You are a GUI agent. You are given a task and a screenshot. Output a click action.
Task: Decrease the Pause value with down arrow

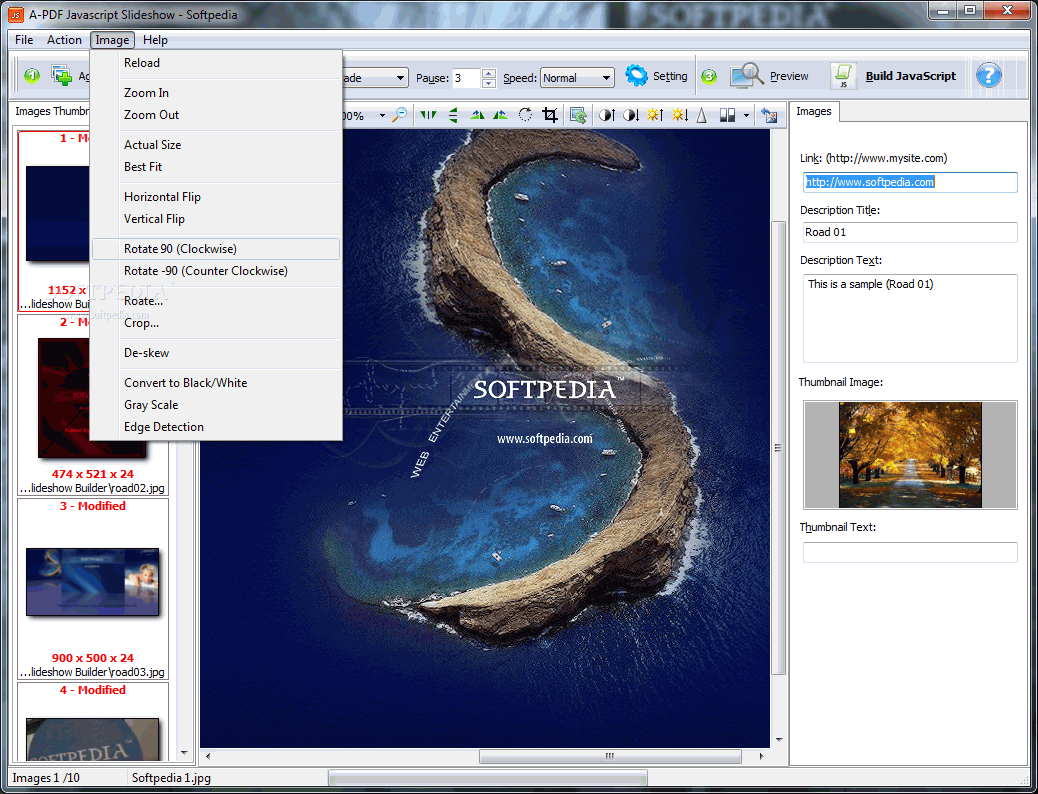[x=489, y=83]
